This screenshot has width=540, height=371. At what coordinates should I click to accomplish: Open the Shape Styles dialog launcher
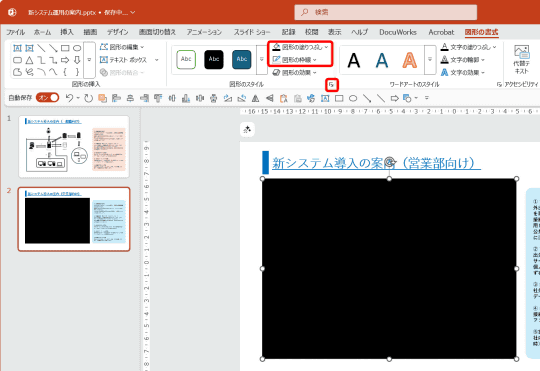[332, 85]
